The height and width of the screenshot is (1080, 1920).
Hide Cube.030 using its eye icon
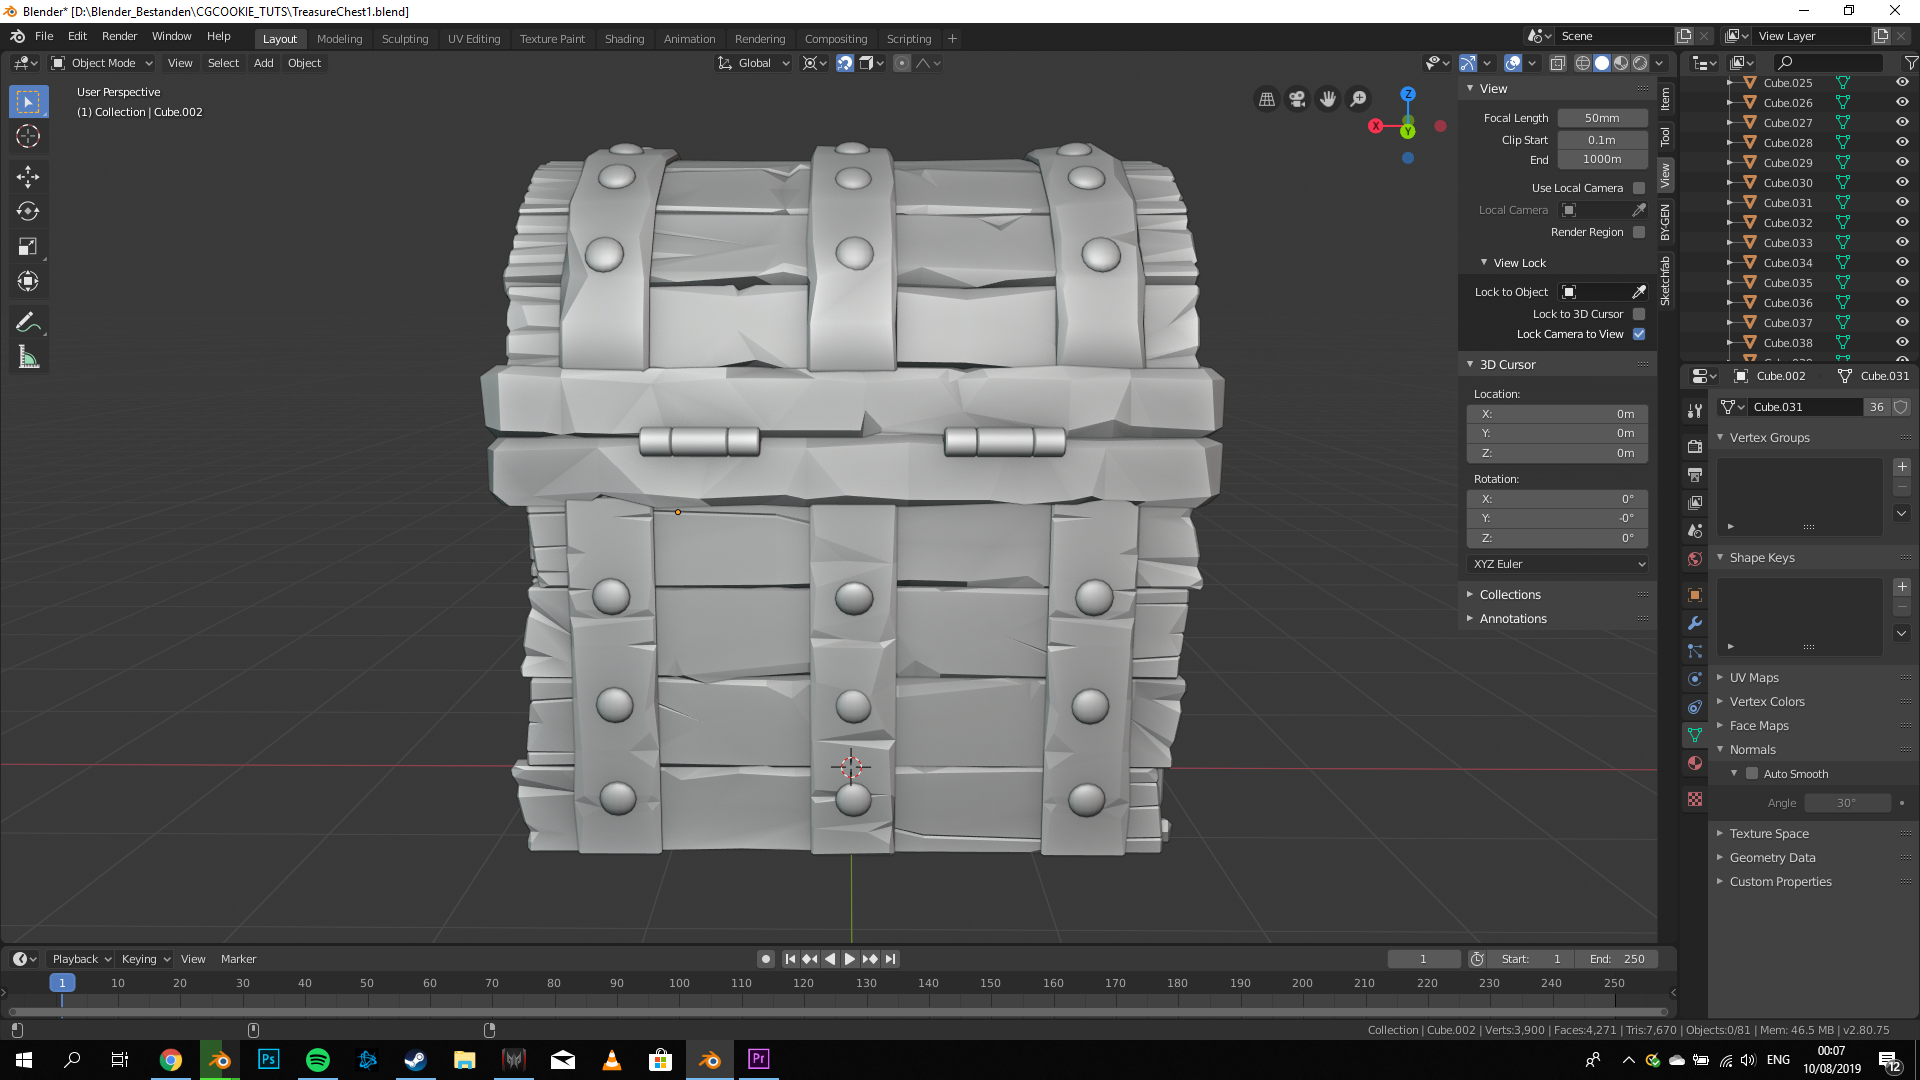tap(1902, 183)
